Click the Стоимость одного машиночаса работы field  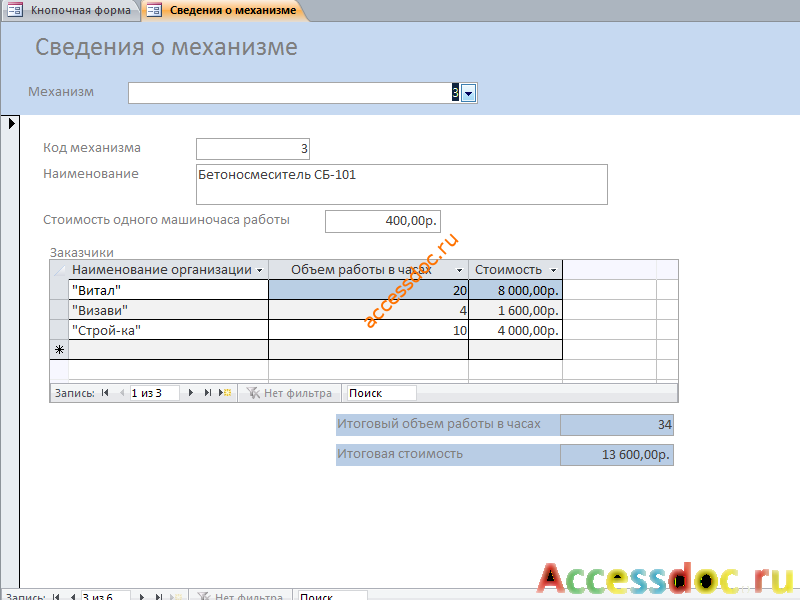(383, 221)
